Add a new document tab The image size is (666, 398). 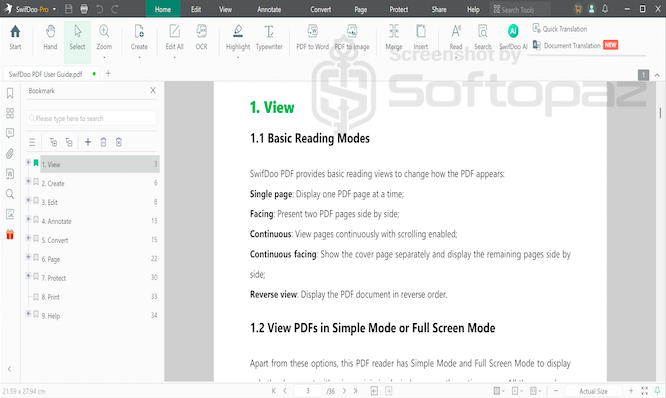pyautogui.click(x=108, y=73)
